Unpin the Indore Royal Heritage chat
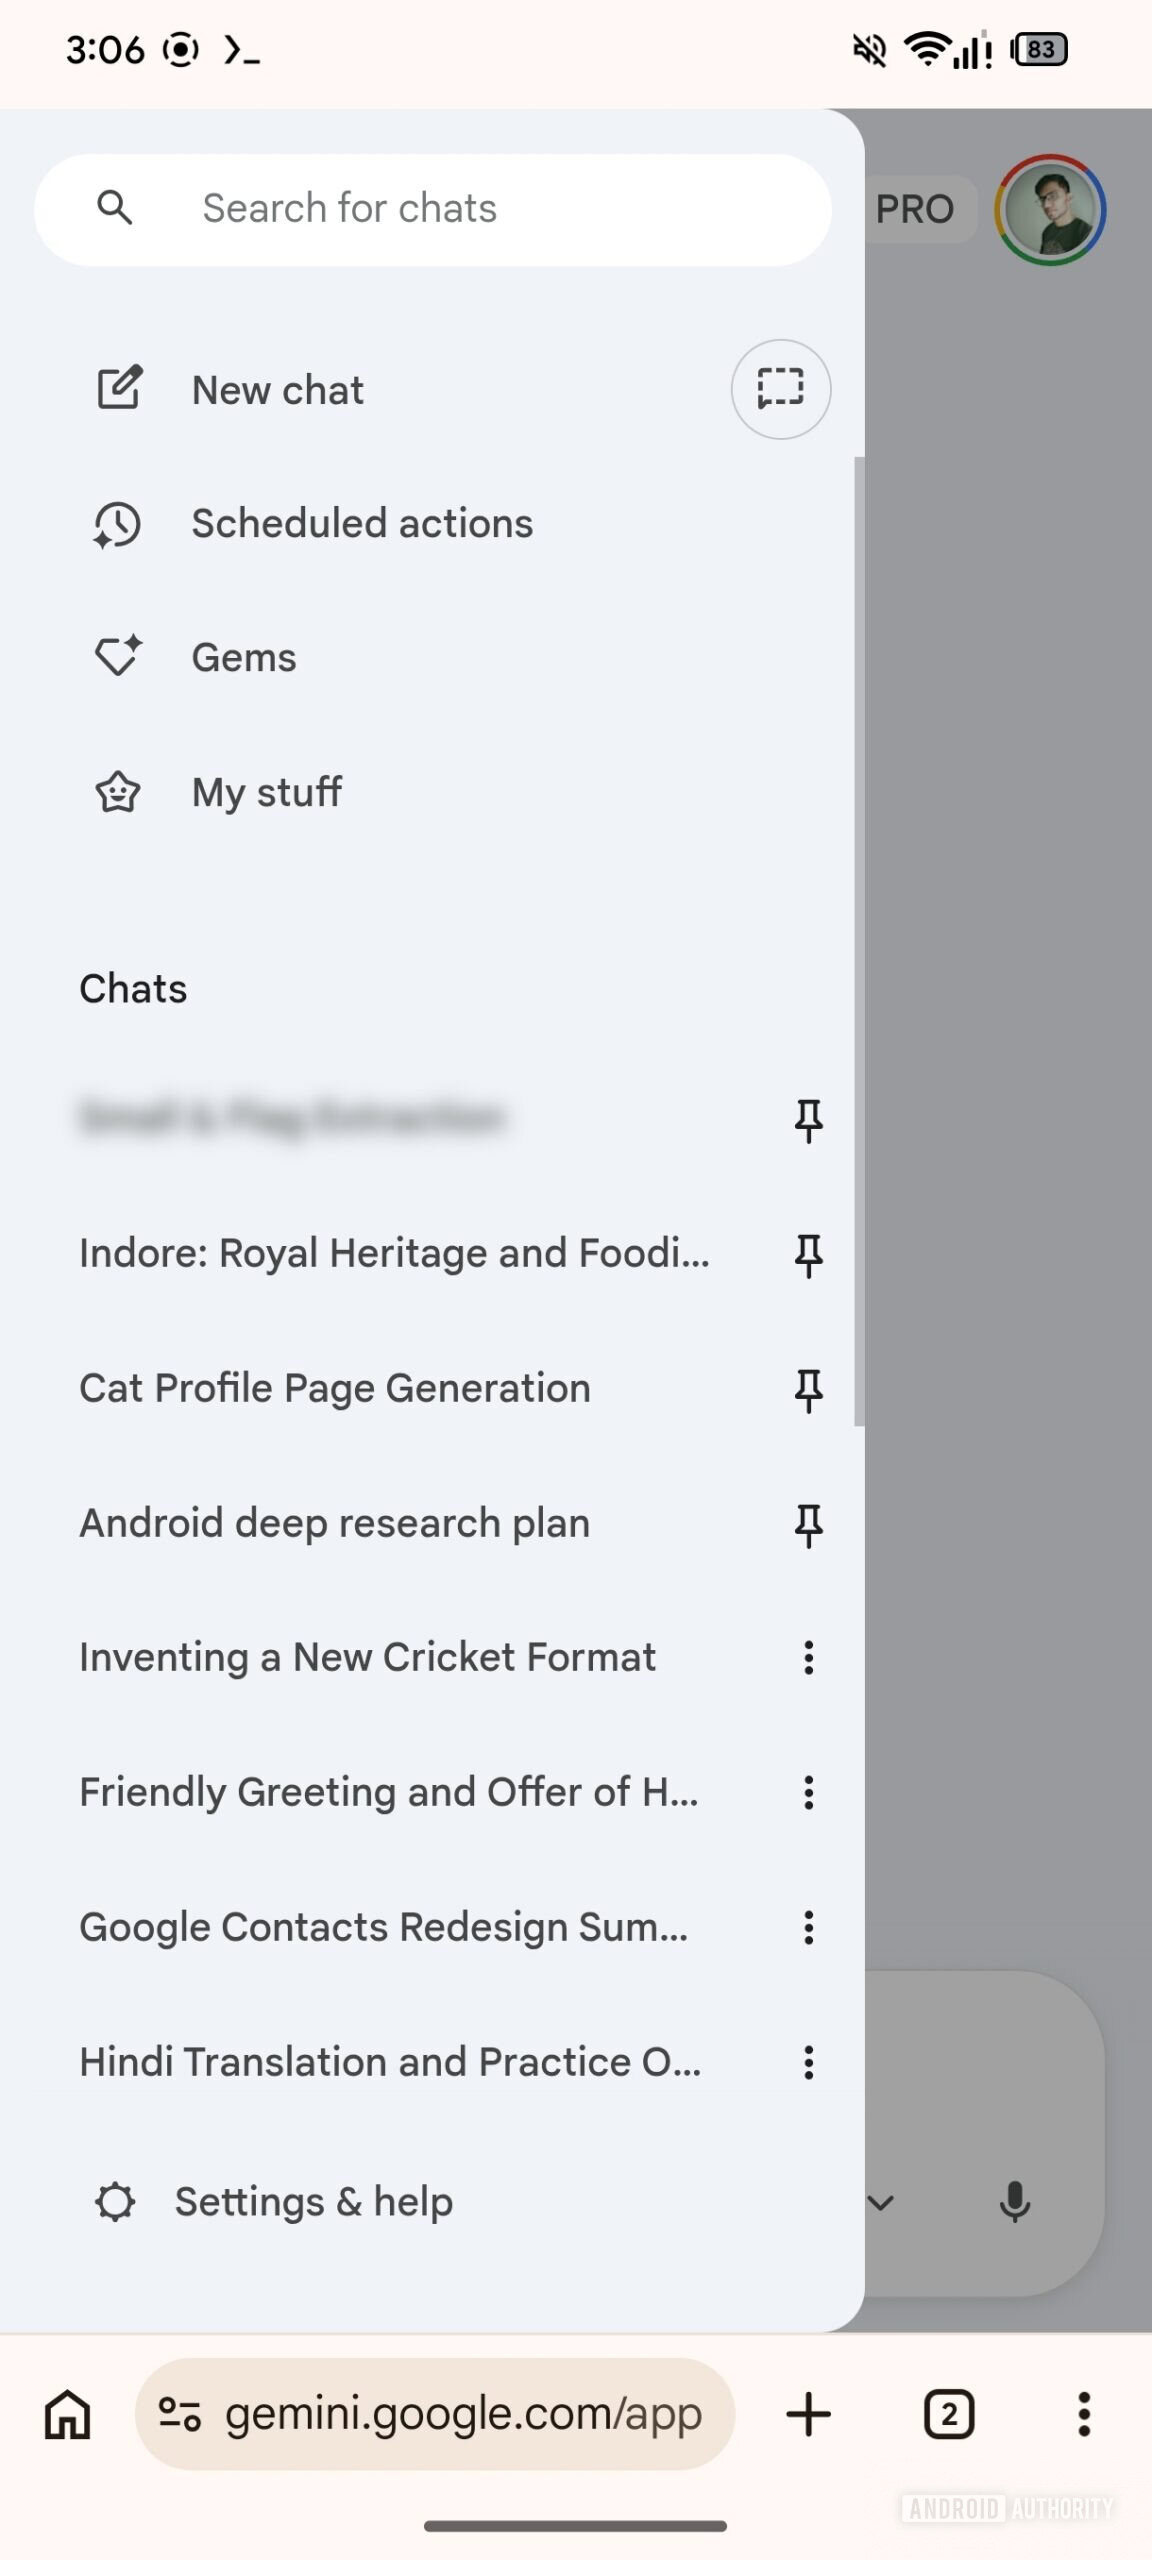 pos(810,1253)
